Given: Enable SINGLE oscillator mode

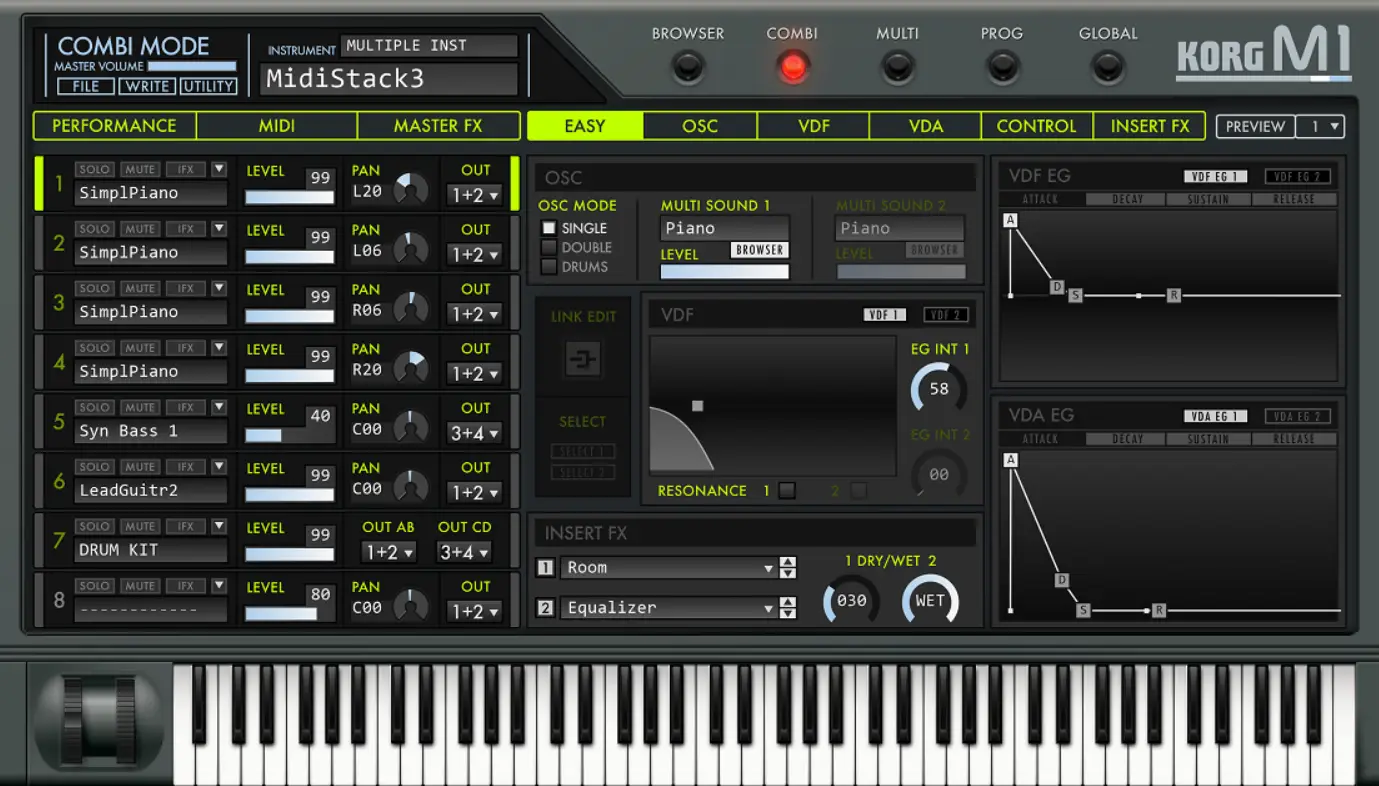Looking at the screenshot, I should (548, 227).
